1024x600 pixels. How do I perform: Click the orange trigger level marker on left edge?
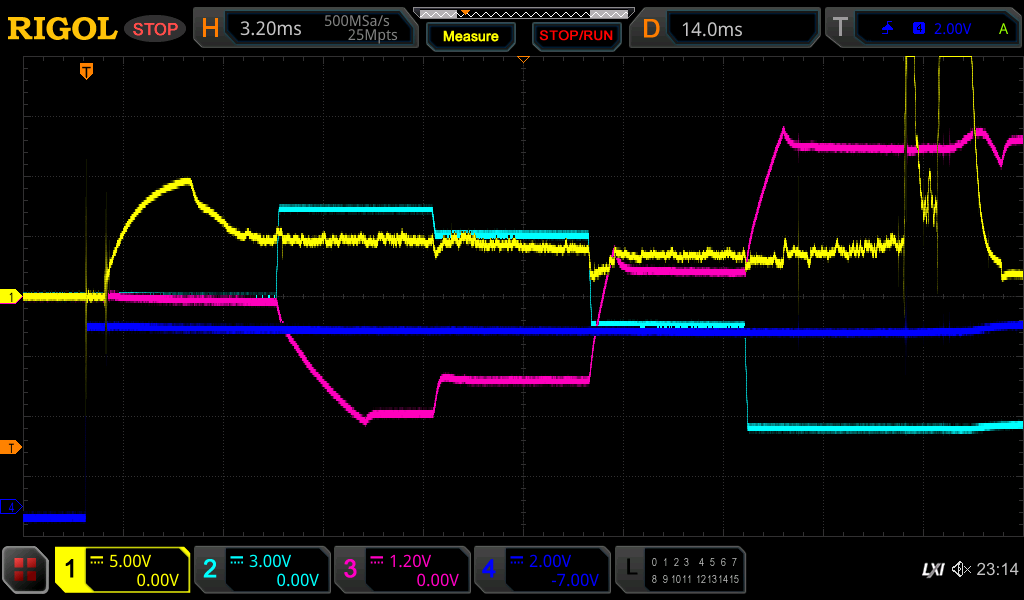(x=12, y=446)
